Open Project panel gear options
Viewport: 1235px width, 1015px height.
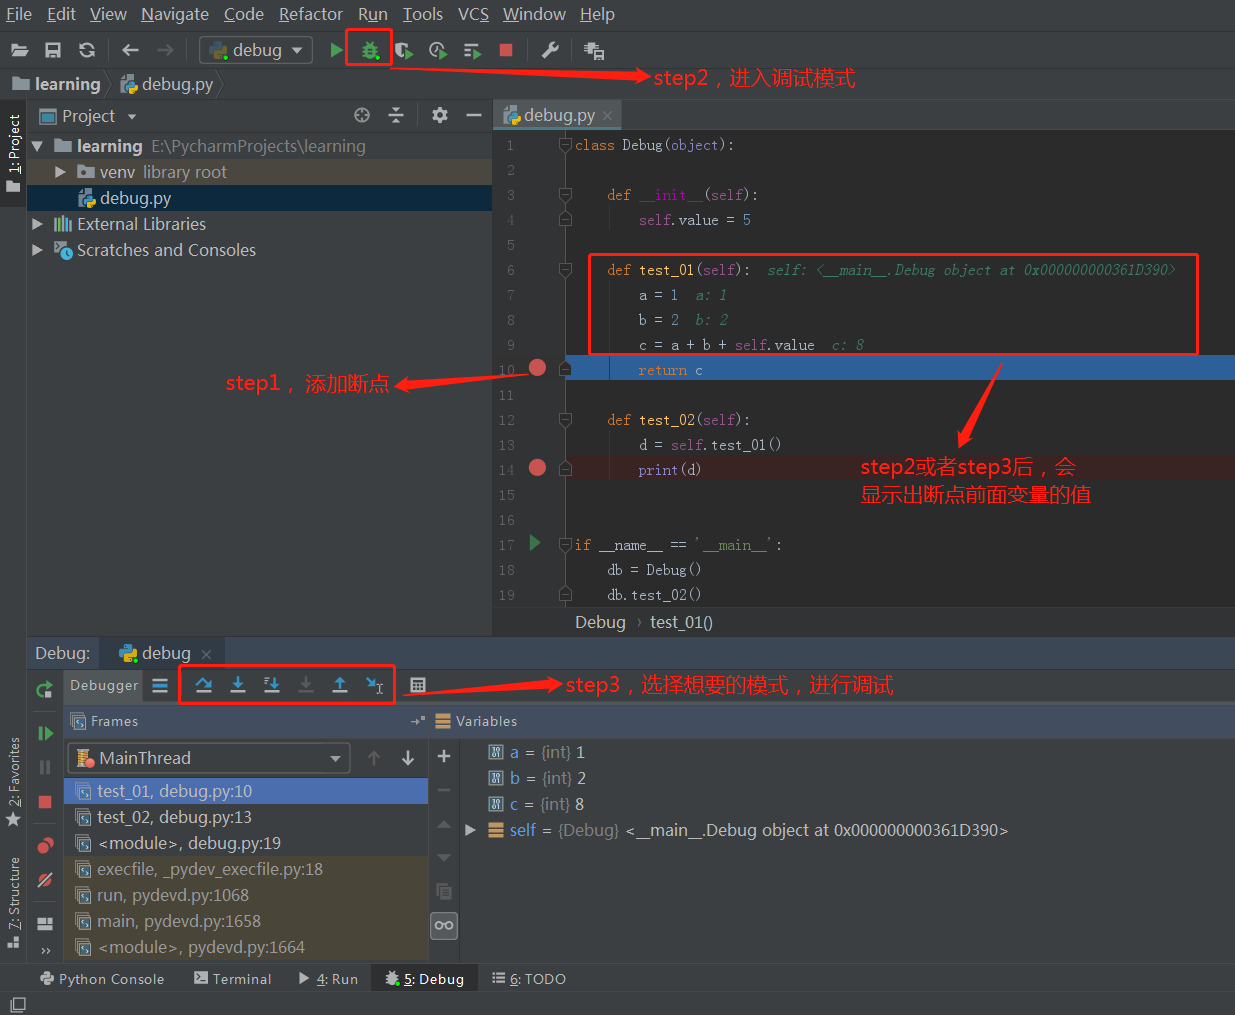tap(440, 115)
